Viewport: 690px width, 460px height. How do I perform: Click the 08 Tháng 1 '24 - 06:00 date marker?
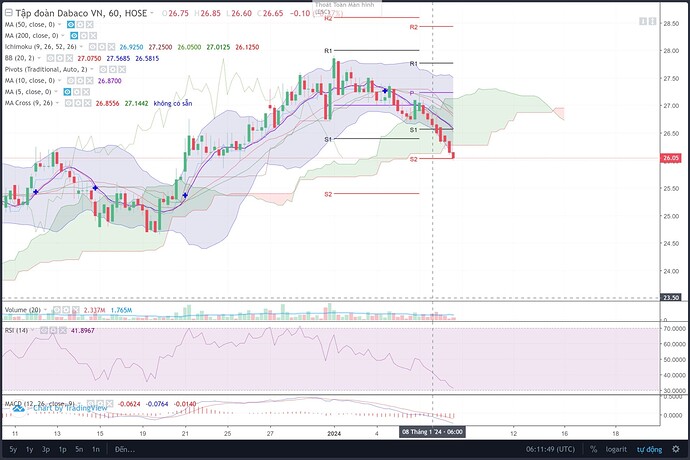[432, 432]
